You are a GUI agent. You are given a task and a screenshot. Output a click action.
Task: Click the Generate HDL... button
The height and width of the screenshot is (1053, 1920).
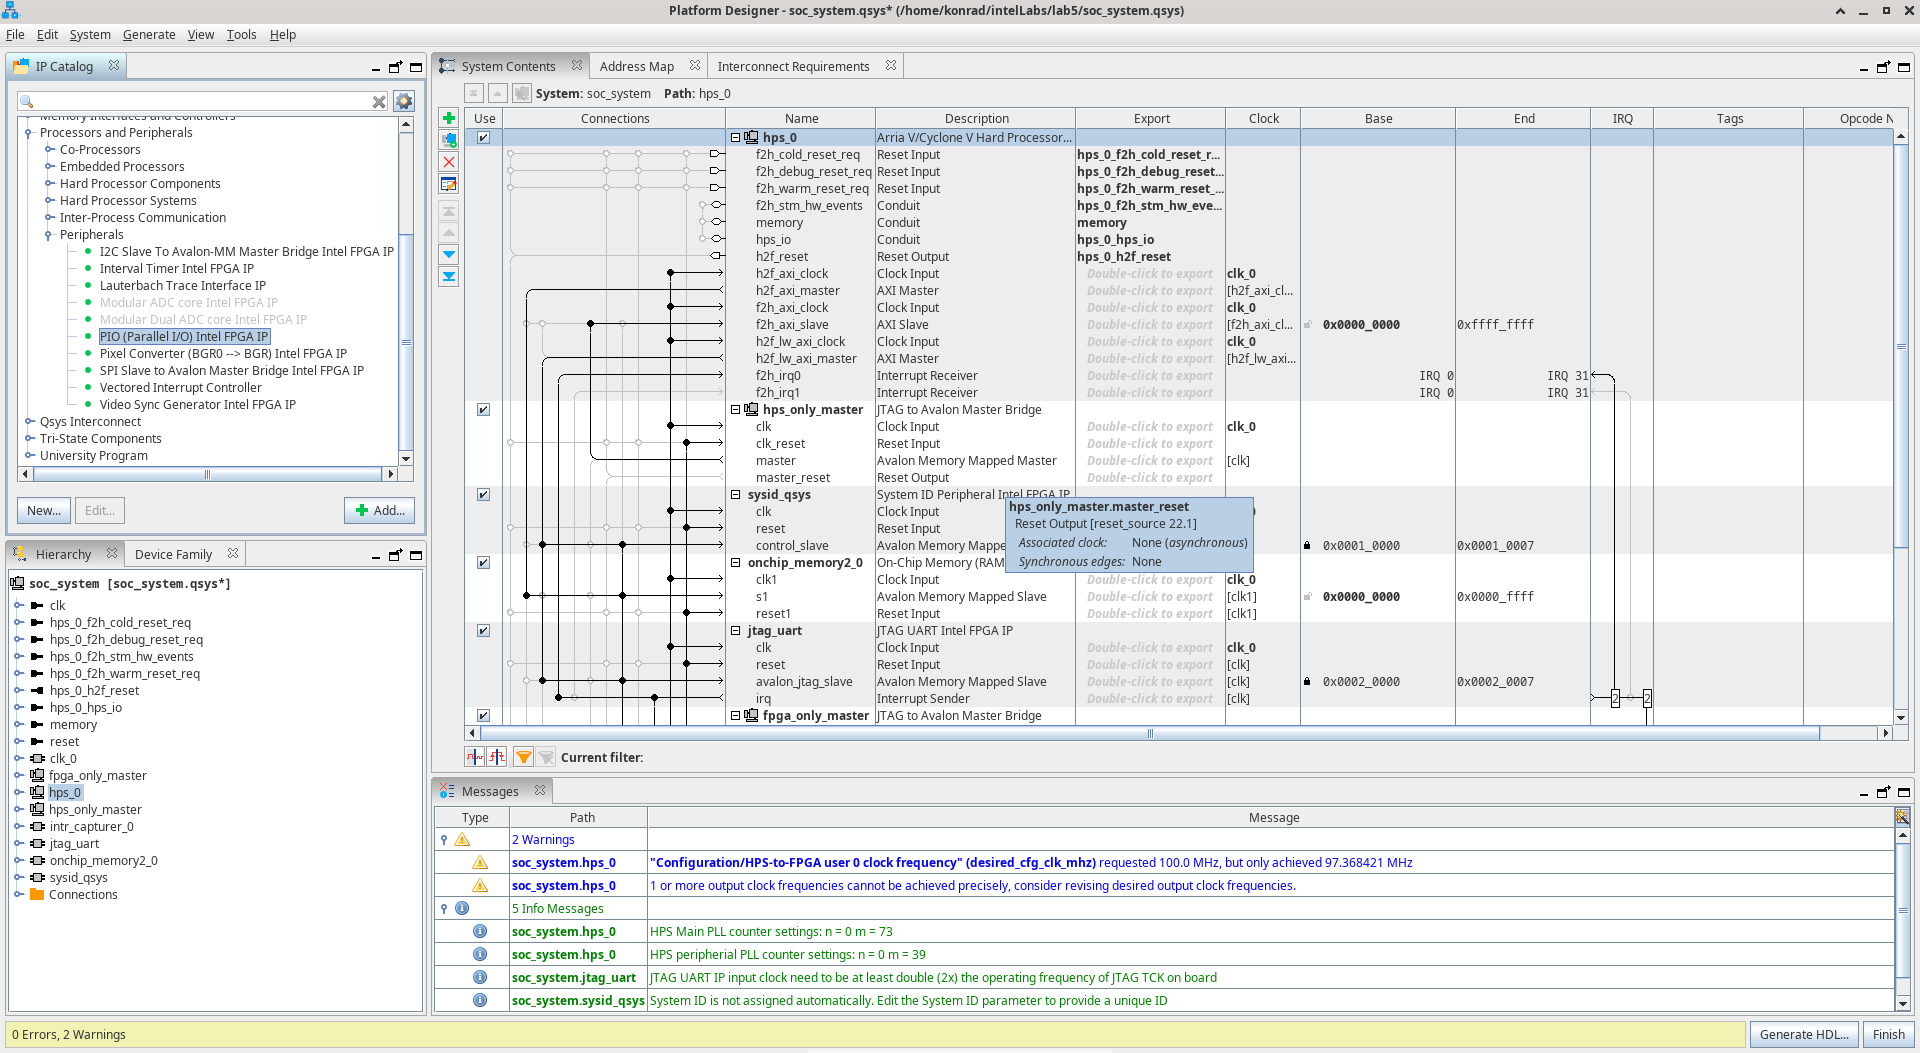[1804, 1035]
